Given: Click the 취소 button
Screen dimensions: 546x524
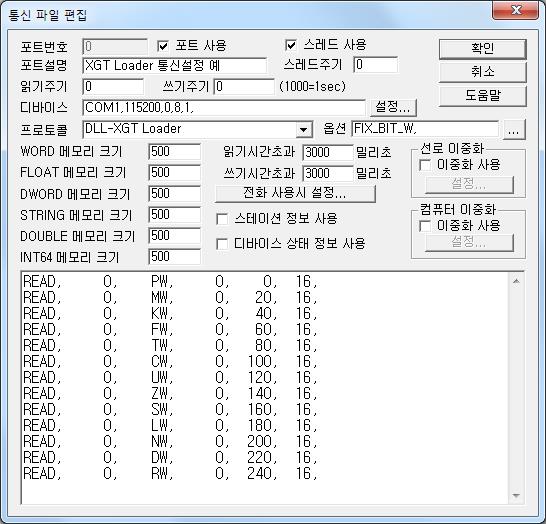Looking at the screenshot, I should click(483, 72).
